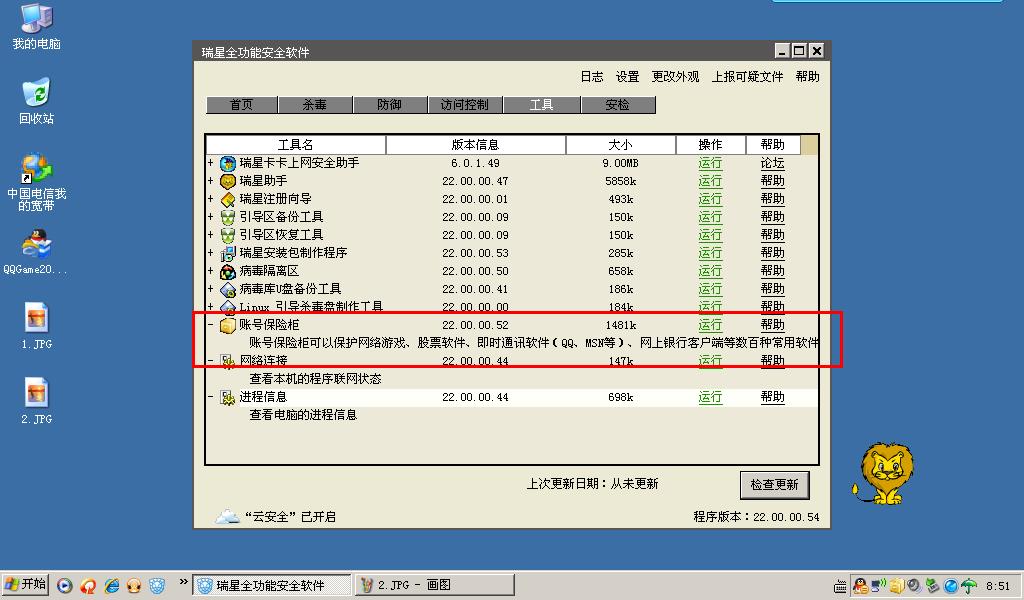
Task: Expand the 引导区恢复工具 row
Action: coord(210,234)
